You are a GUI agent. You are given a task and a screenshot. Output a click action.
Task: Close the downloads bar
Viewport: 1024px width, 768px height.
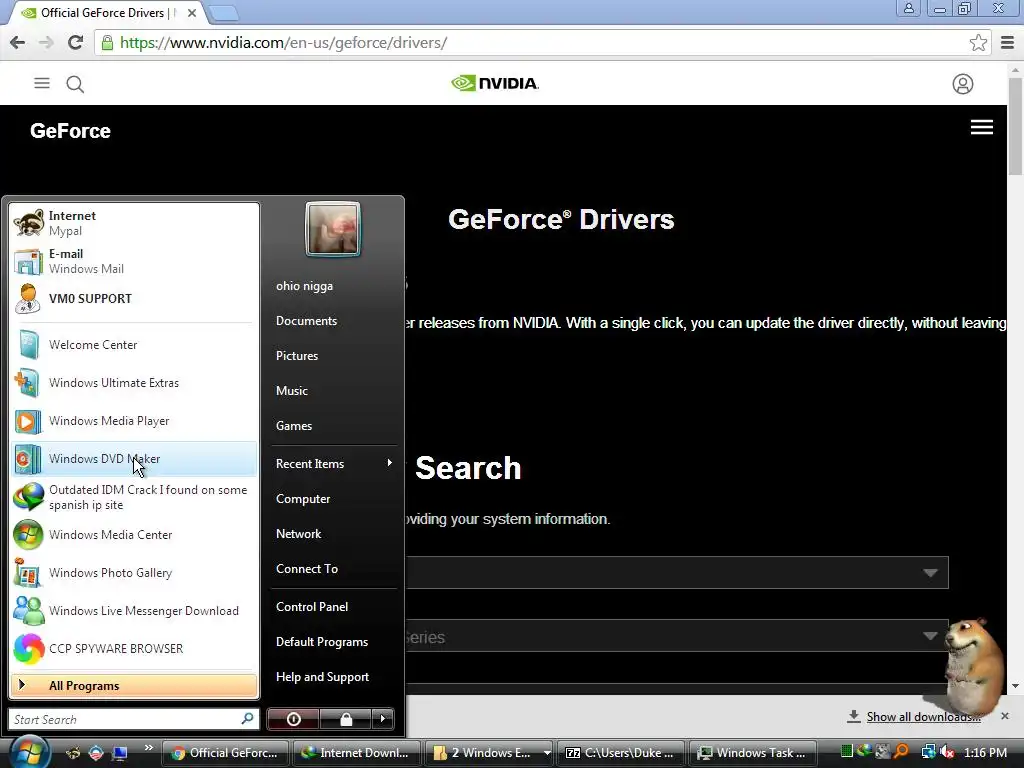pos(1004,716)
